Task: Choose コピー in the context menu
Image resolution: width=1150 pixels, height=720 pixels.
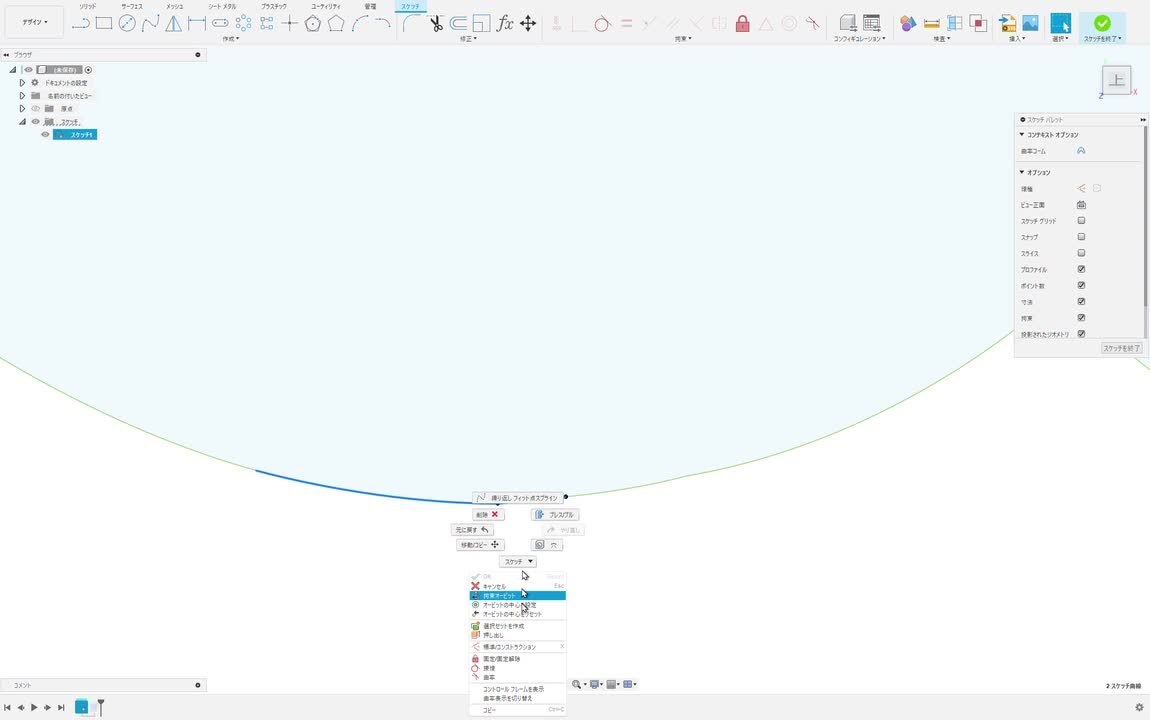Action: [518, 710]
